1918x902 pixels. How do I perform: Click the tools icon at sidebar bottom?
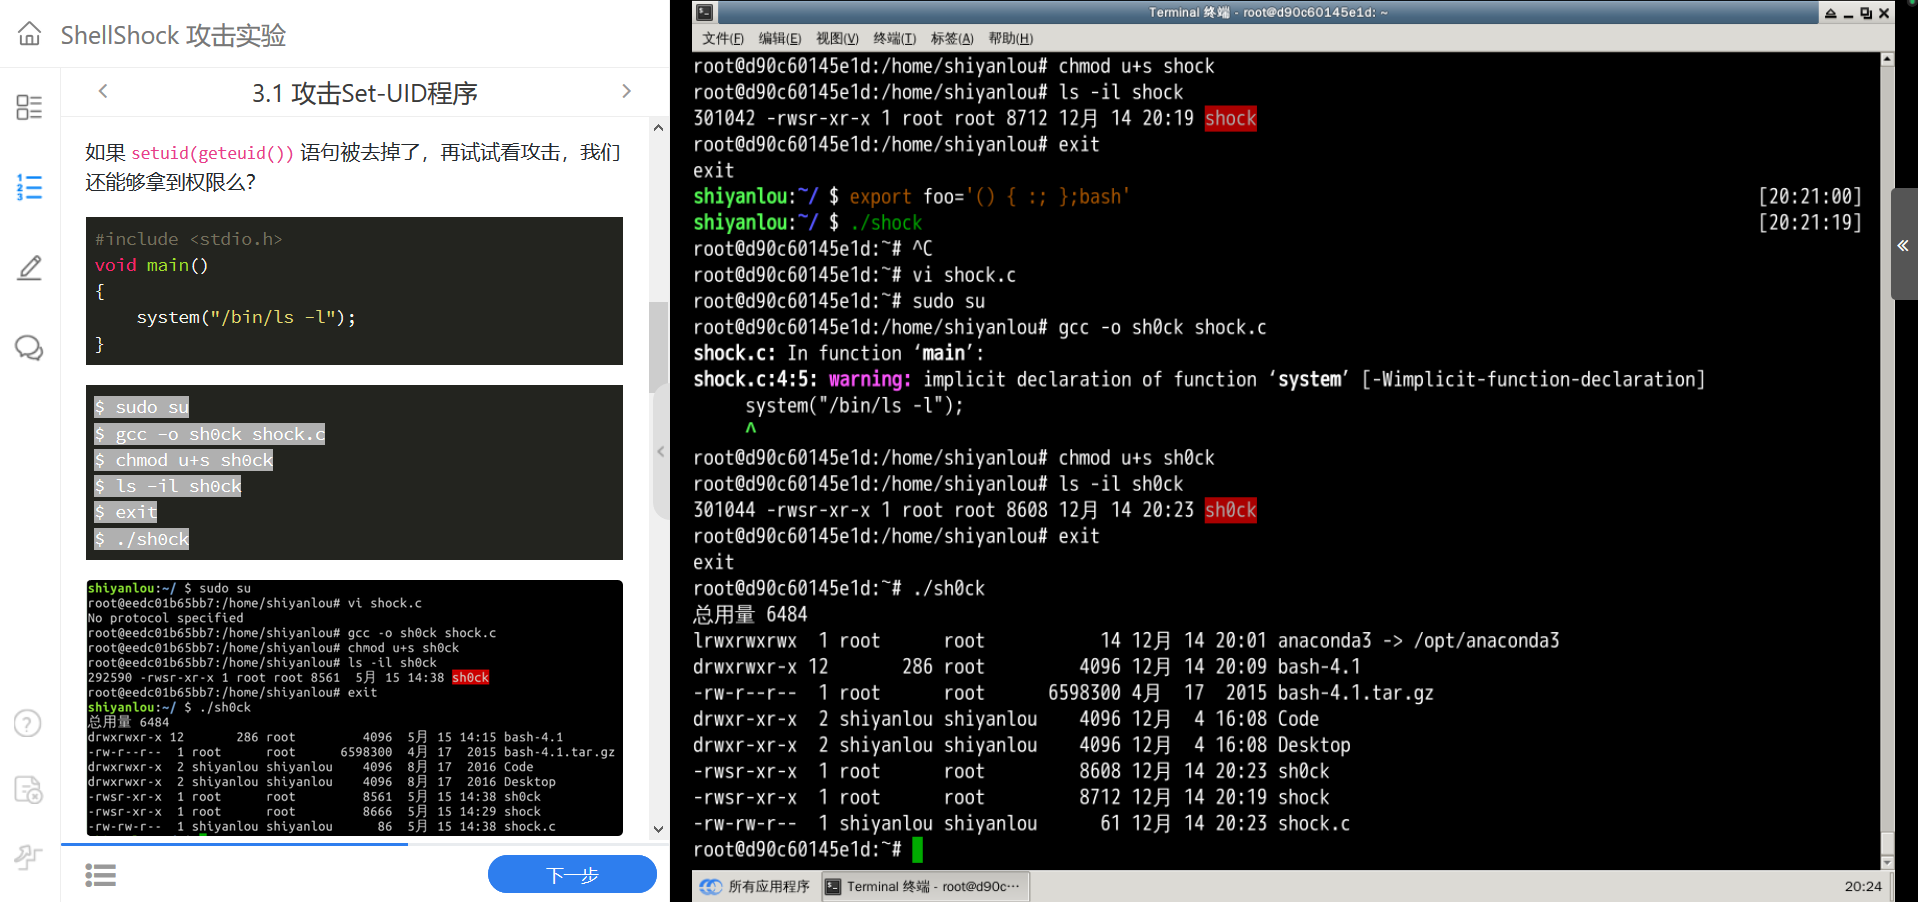pos(28,857)
